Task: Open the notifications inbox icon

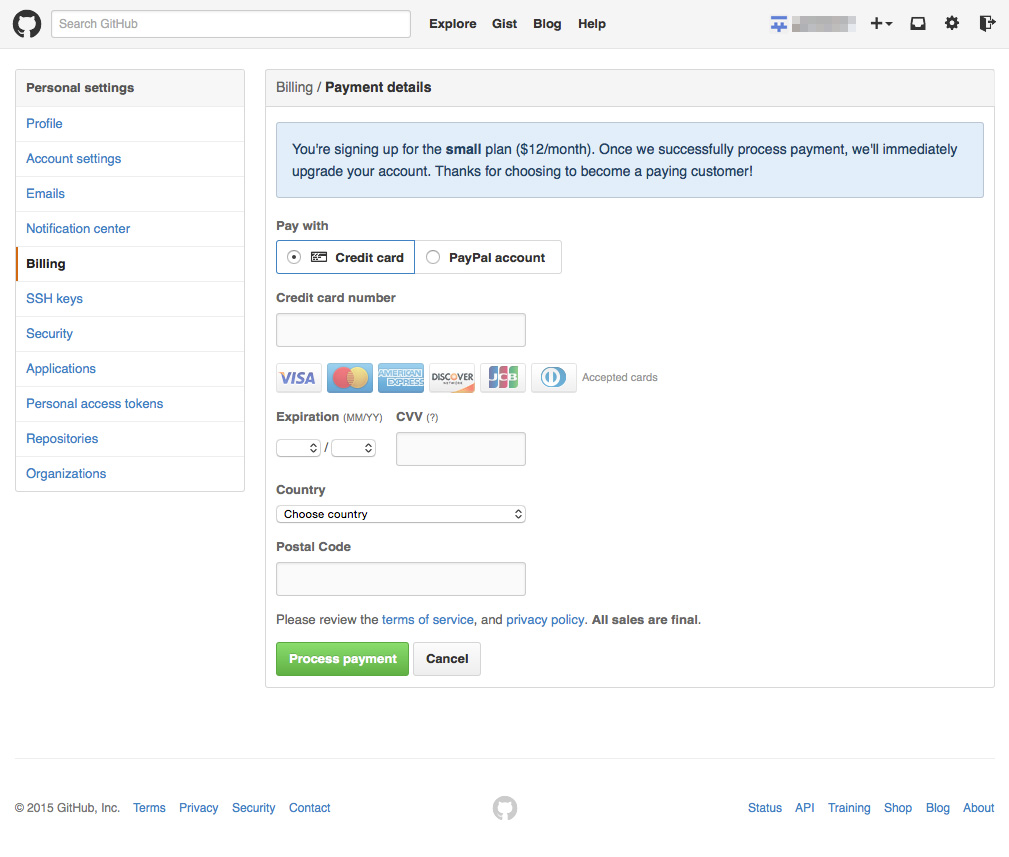Action: point(917,24)
